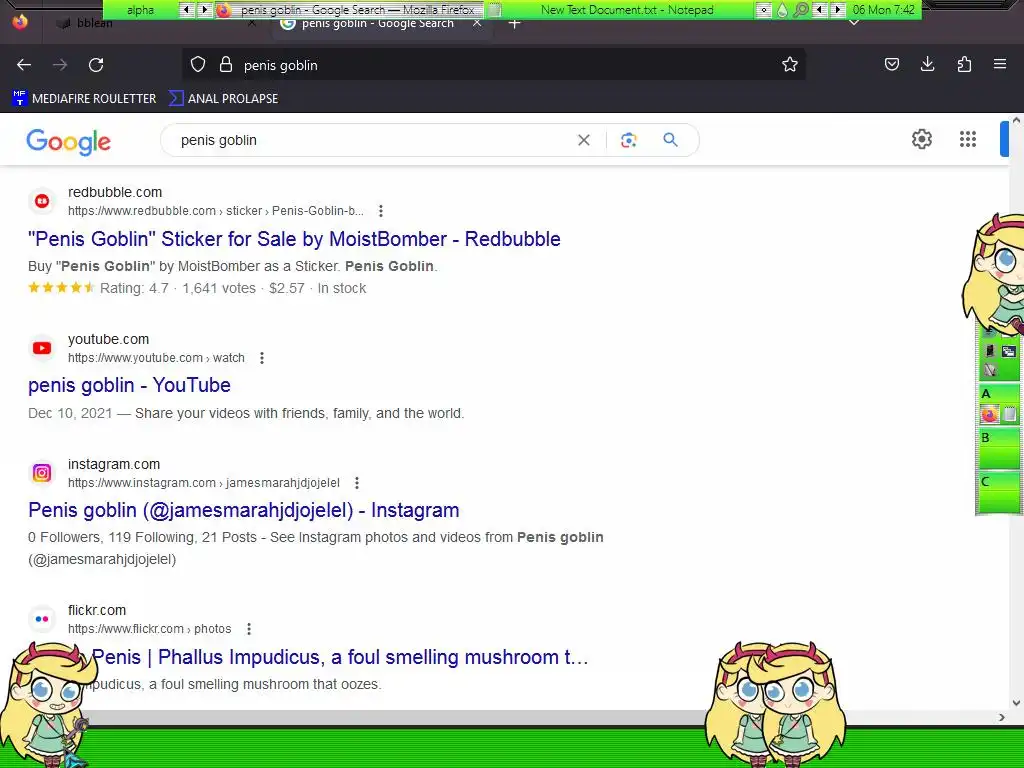Click the left arrow beside alpha label

(187, 10)
